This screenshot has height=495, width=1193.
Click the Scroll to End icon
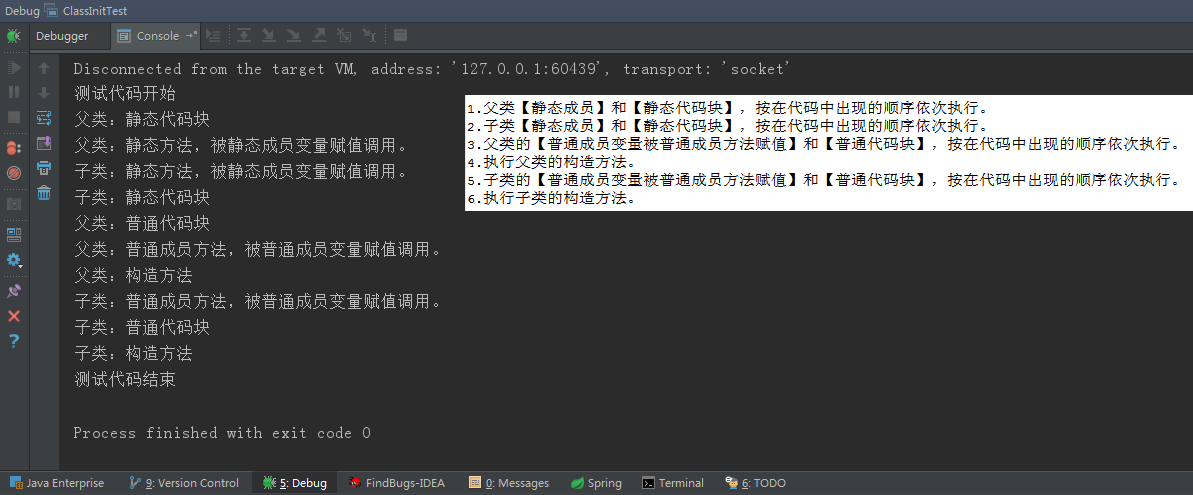coord(44,143)
